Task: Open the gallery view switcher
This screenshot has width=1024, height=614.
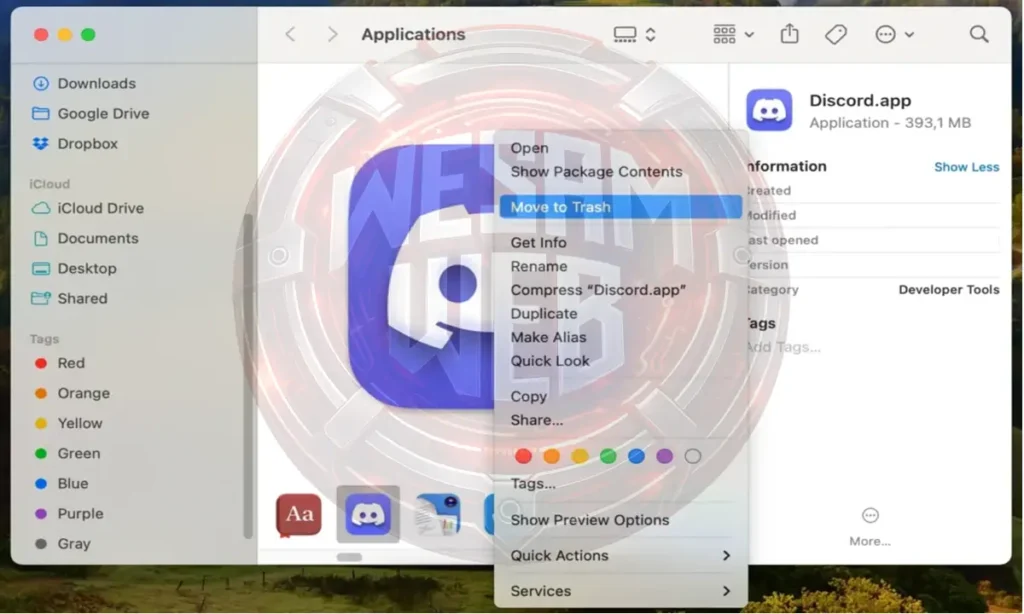Action: [x=634, y=34]
